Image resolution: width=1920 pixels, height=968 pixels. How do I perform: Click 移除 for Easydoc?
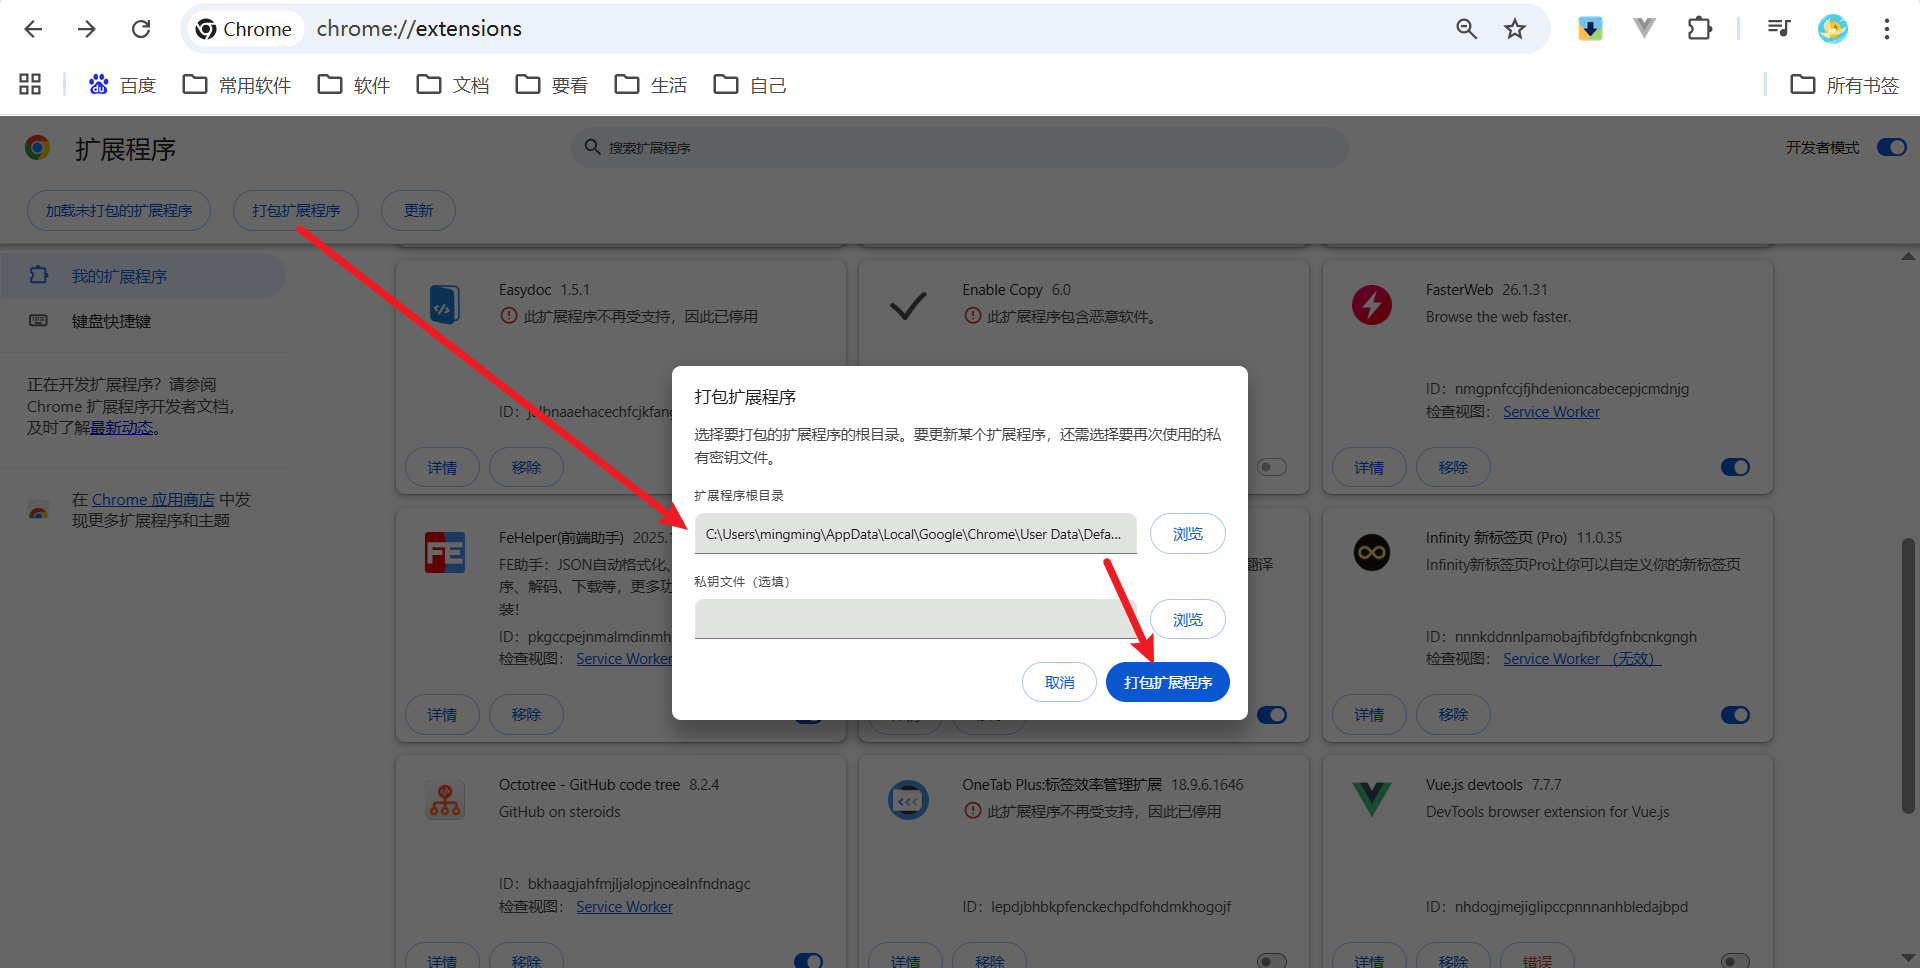[x=526, y=467]
